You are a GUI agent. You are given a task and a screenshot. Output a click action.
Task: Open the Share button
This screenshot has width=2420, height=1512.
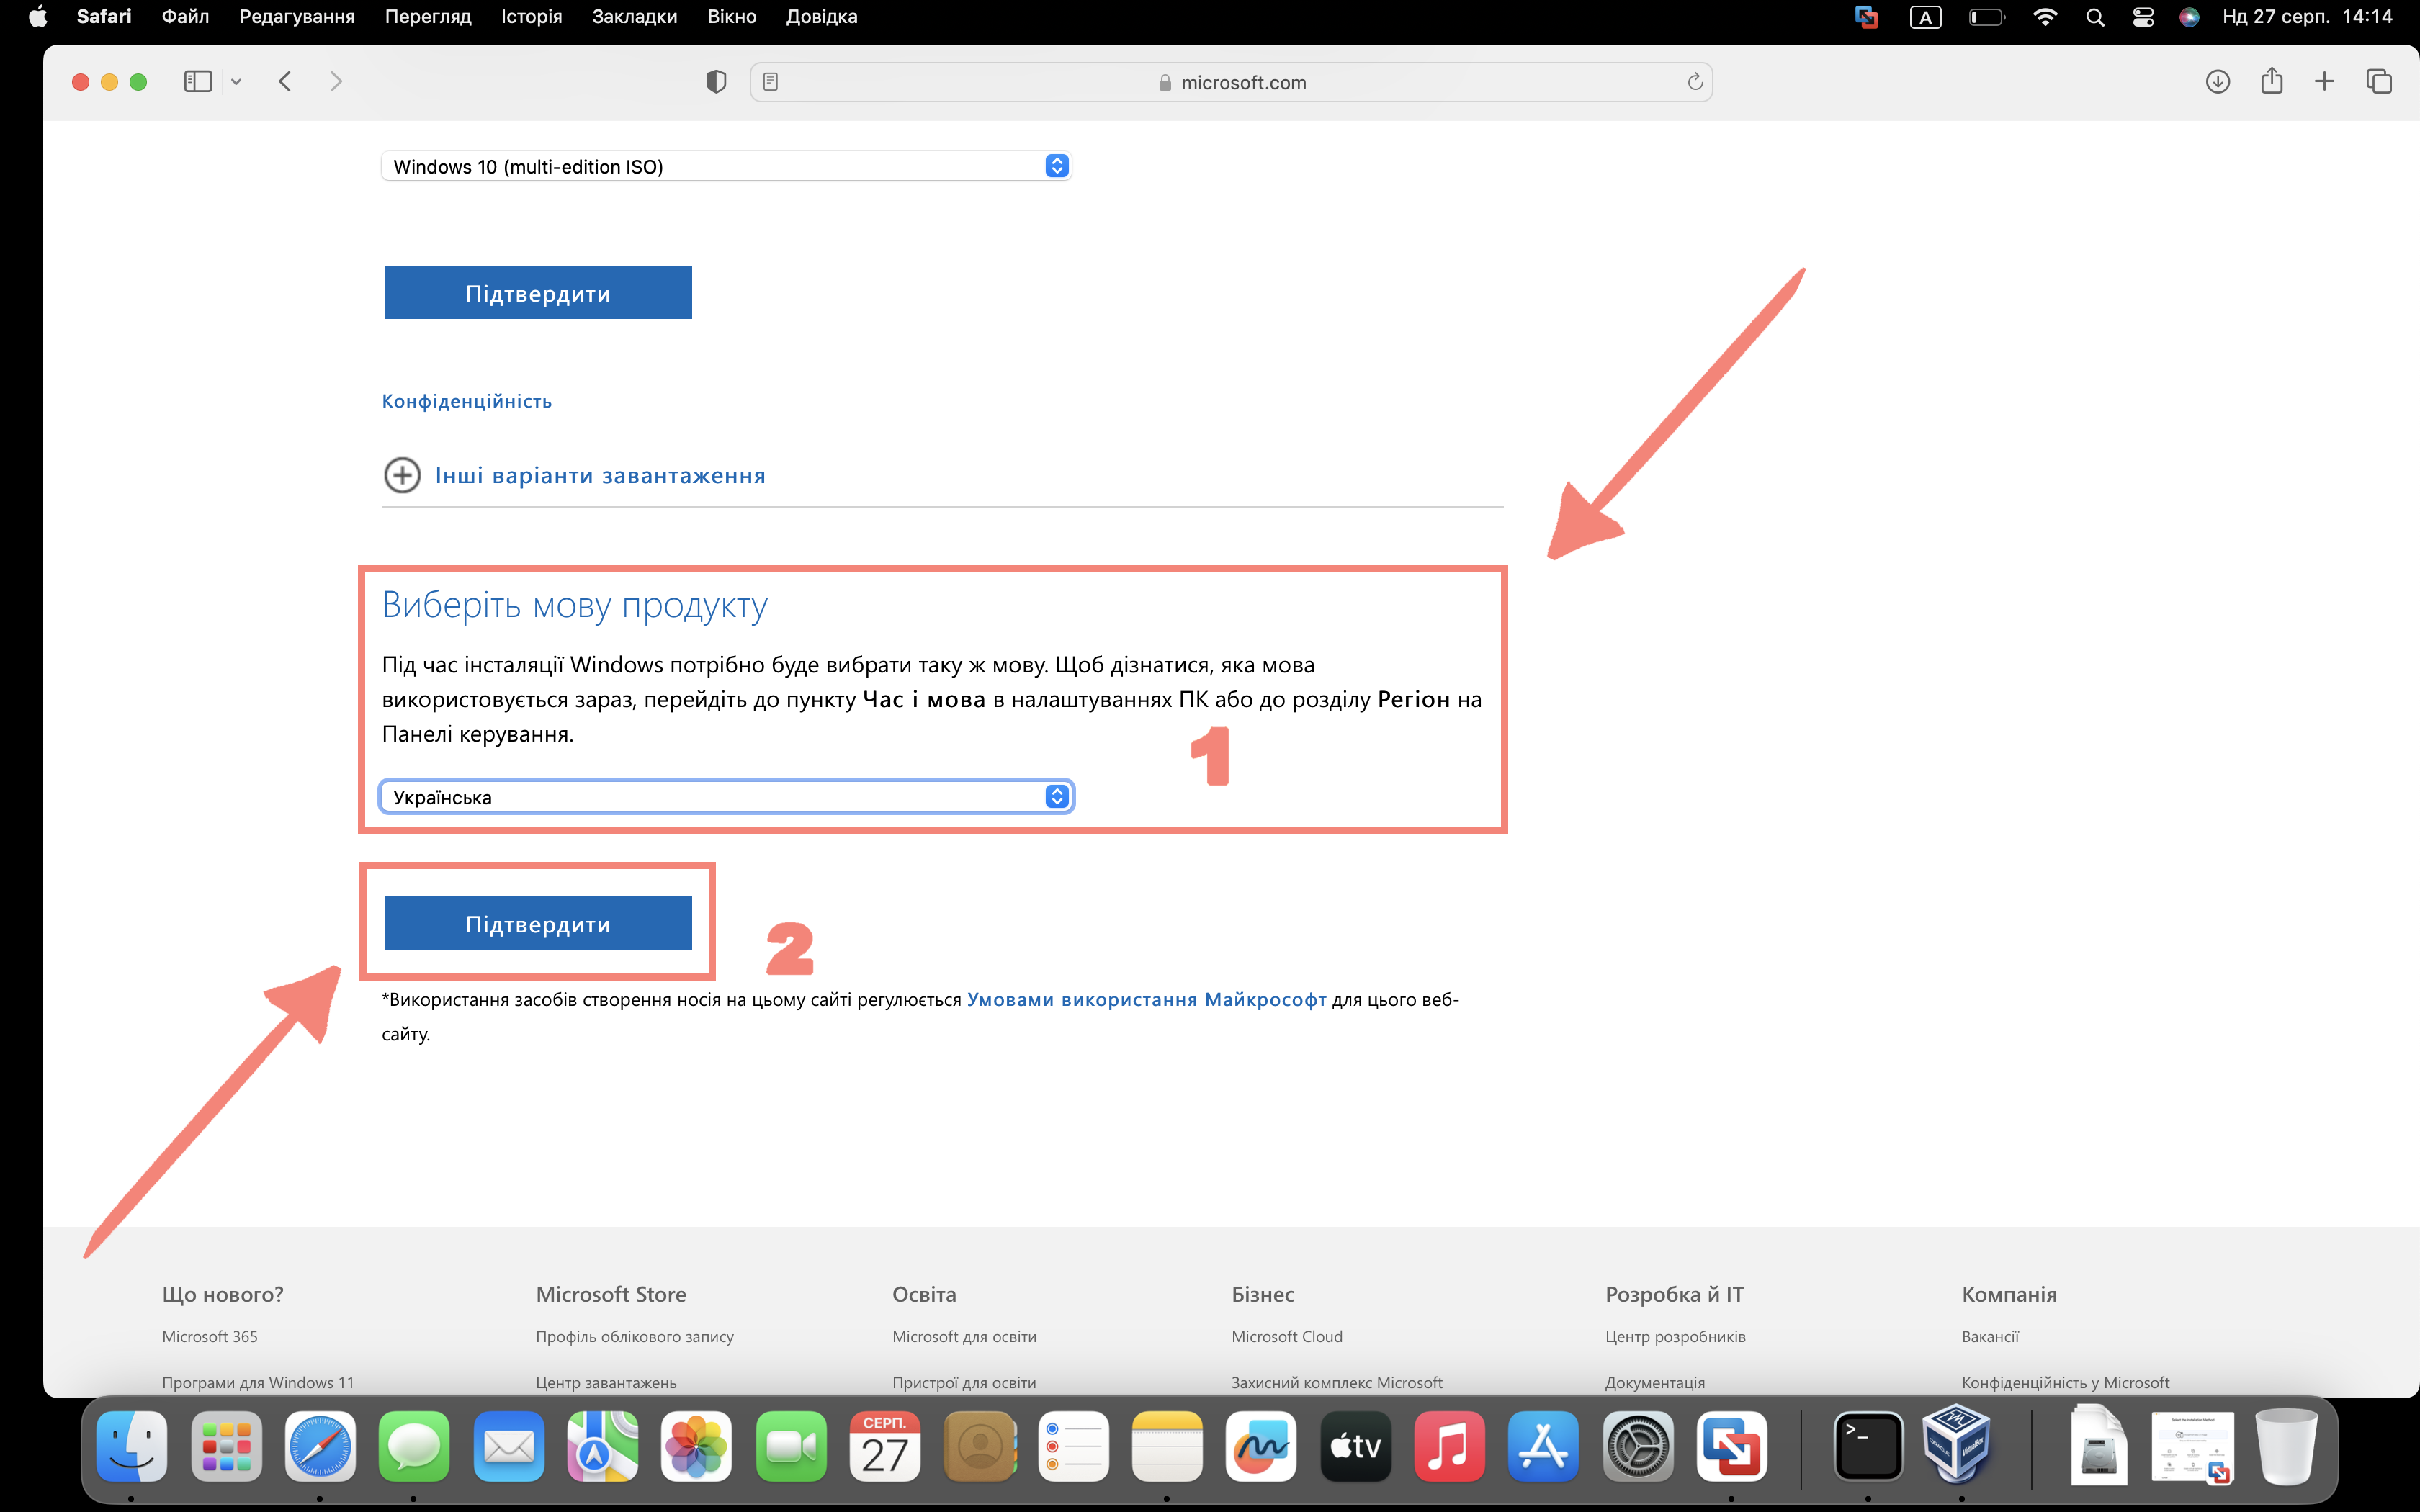click(x=2272, y=81)
